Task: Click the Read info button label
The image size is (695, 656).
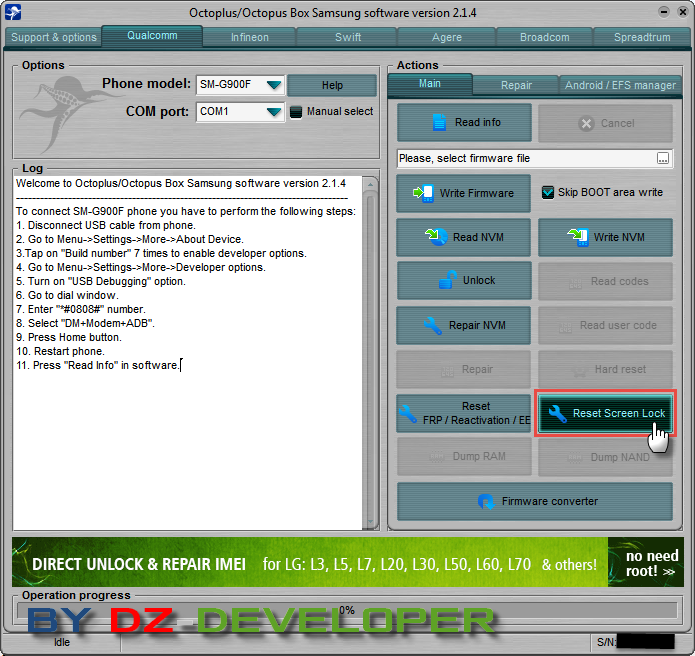Action: (477, 122)
